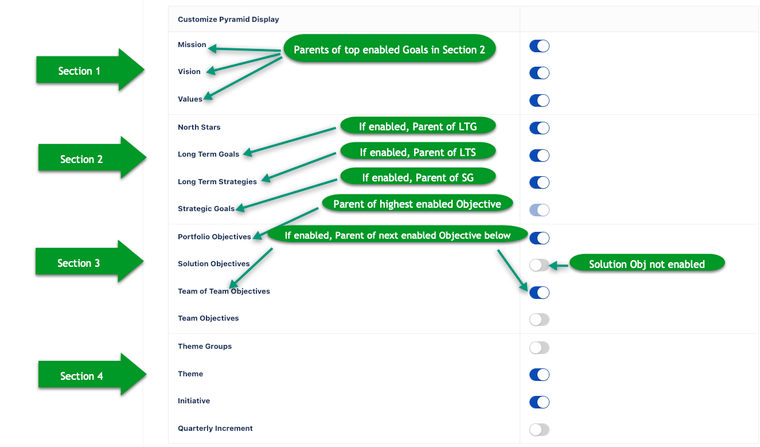Screen dimensions: 760x447
Task: Disable the Theme toggle
Action: pyautogui.click(x=539, y=375)
